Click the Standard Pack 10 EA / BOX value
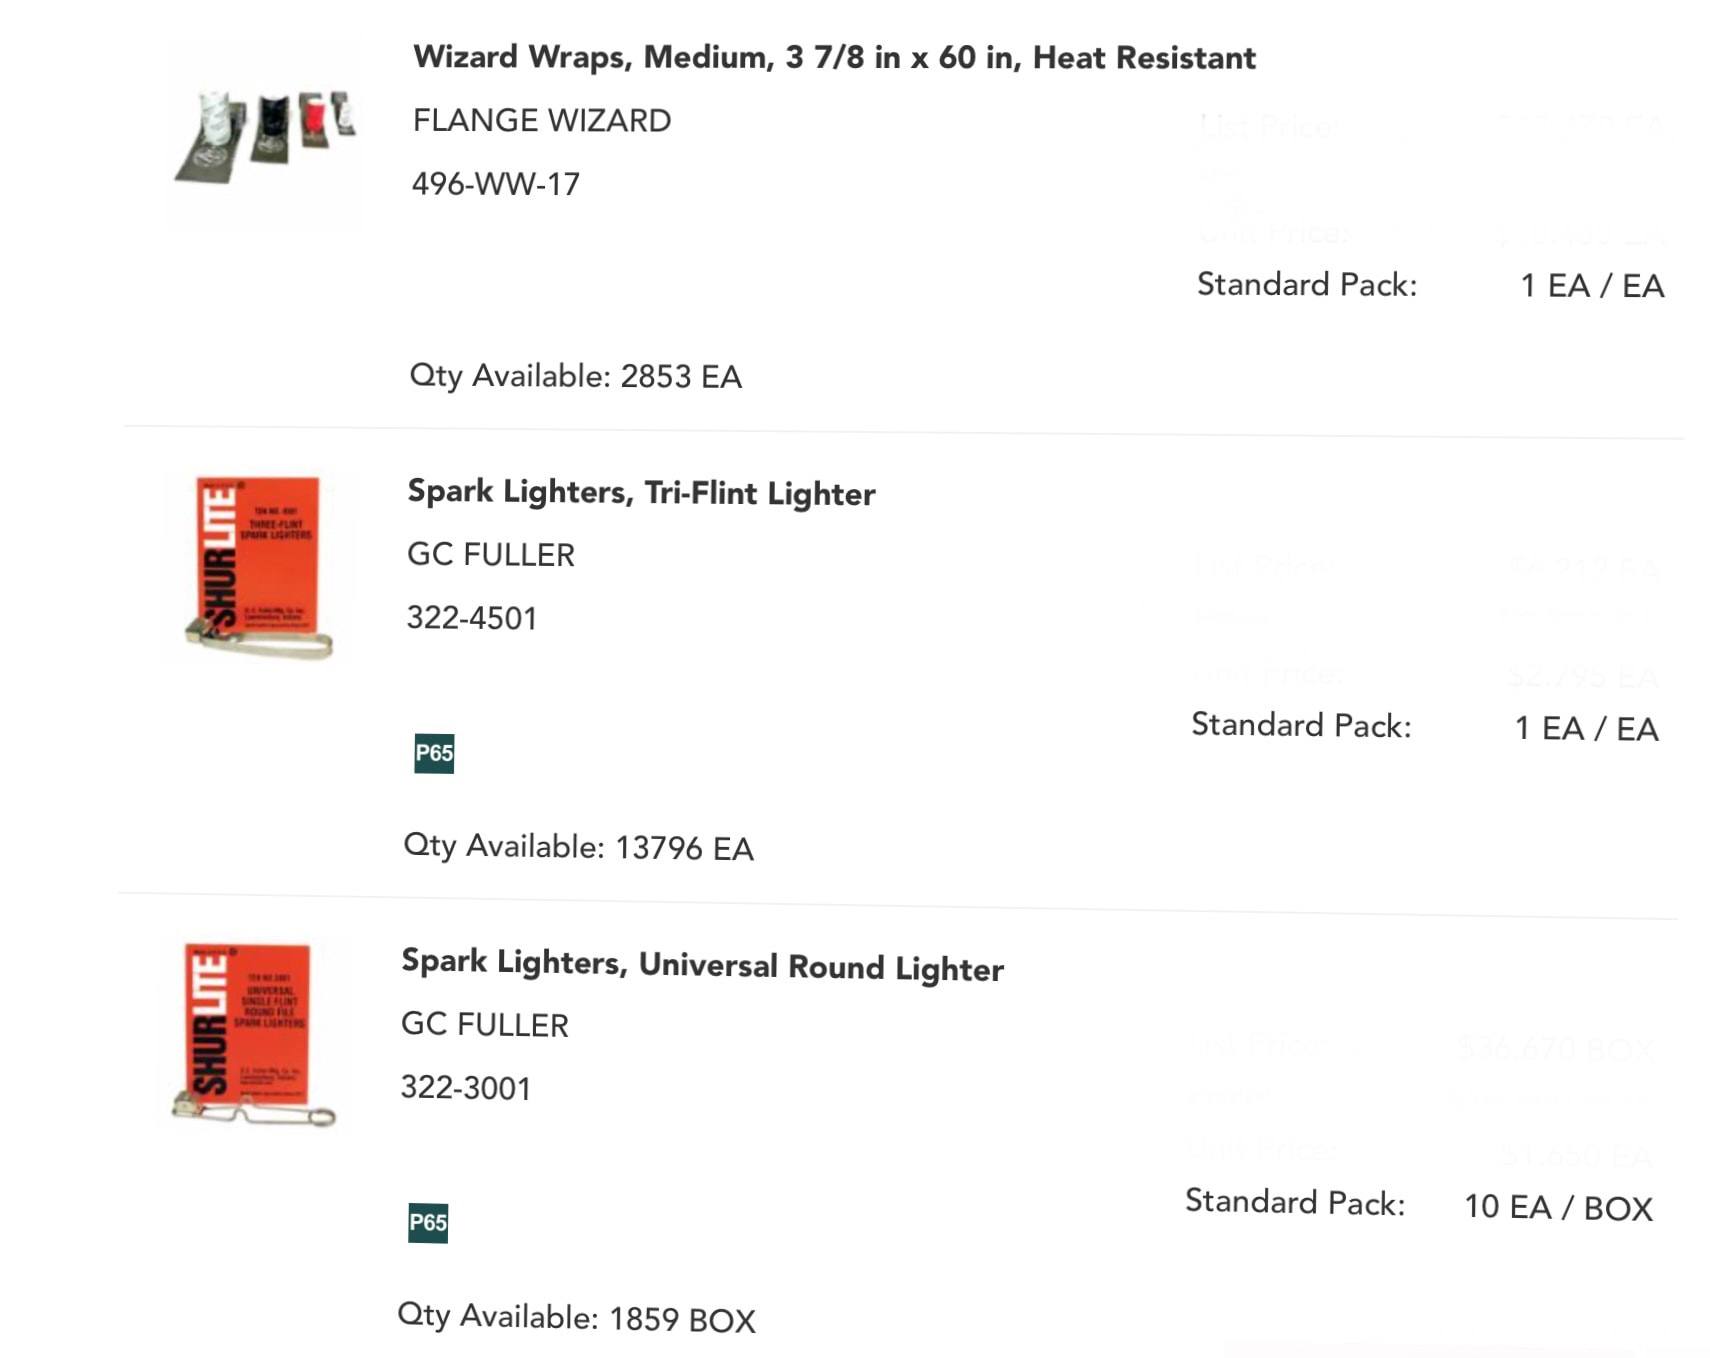1710x1358 pixels. click(1558, 1207)
